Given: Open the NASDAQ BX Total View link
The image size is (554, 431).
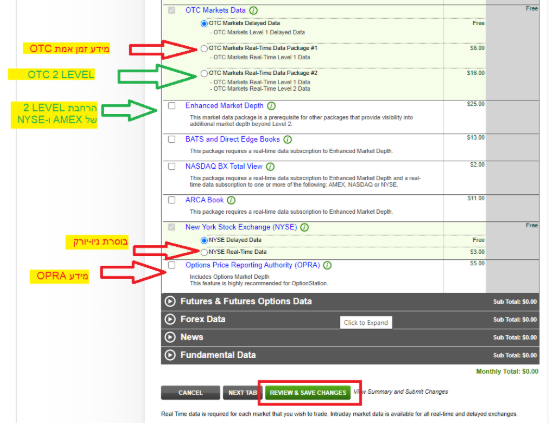Looking at the screenshot, I should [224, 166].
